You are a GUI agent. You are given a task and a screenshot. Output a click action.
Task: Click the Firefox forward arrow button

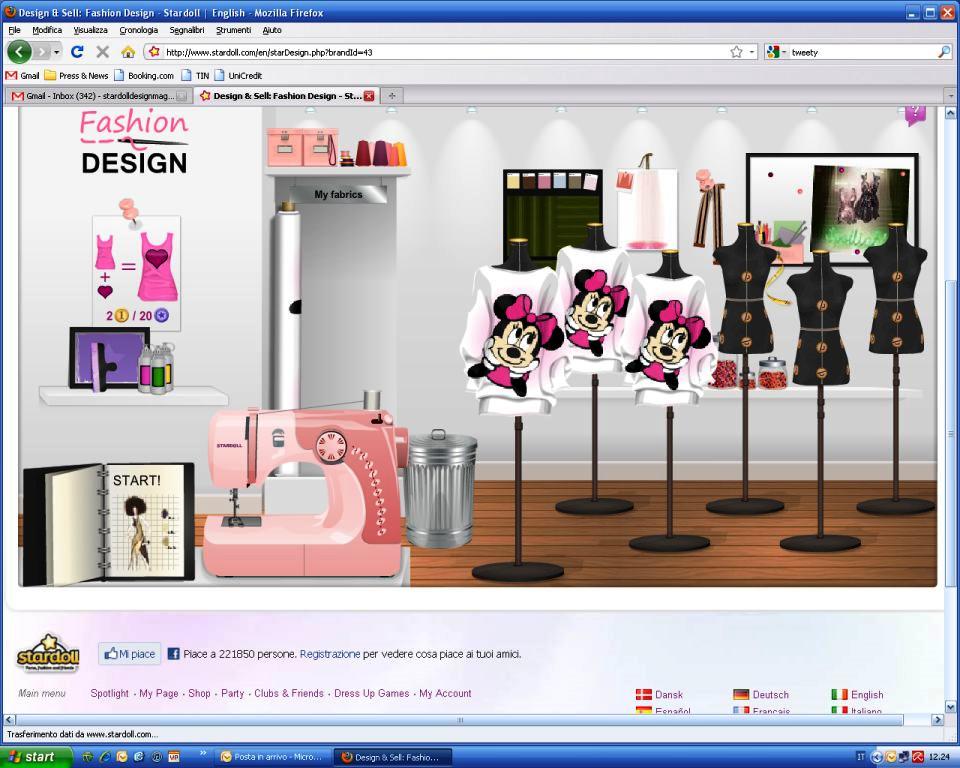[41, 52]
